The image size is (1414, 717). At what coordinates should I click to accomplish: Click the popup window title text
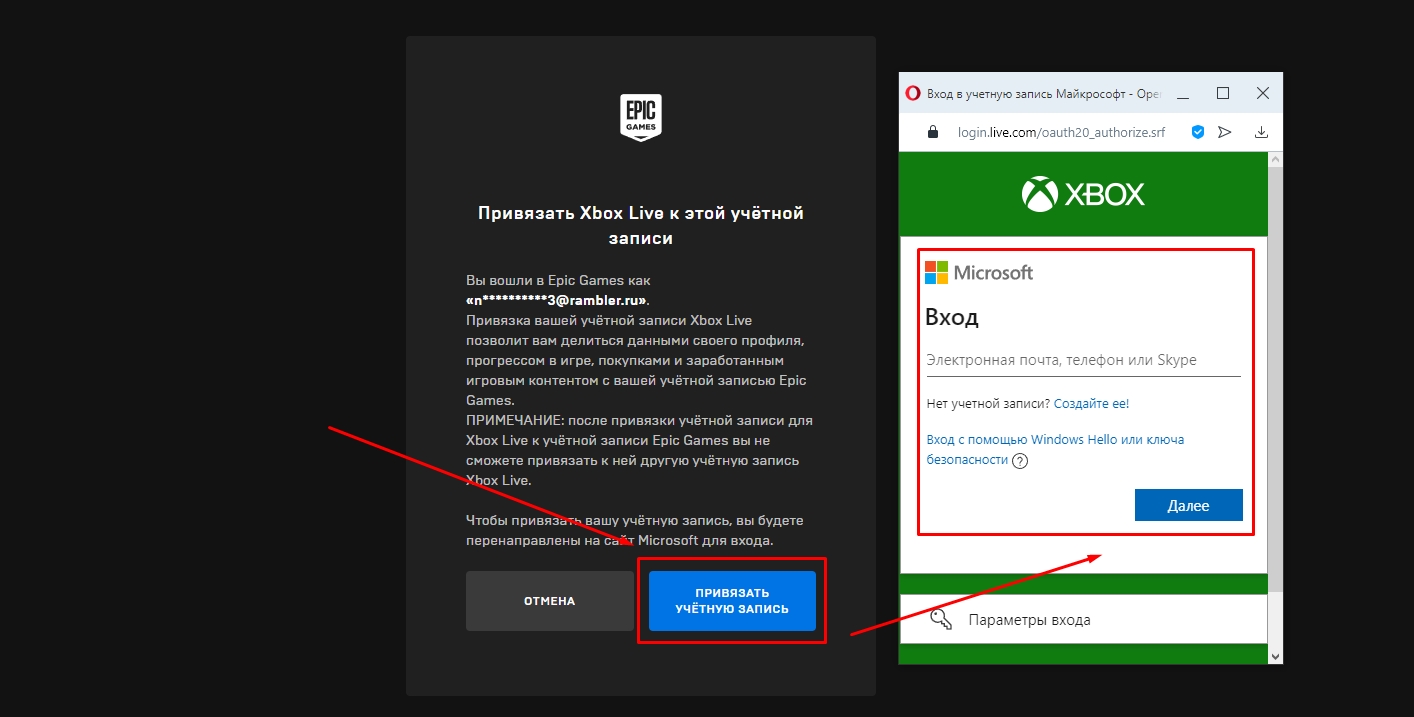click(x=1044, y=94)
